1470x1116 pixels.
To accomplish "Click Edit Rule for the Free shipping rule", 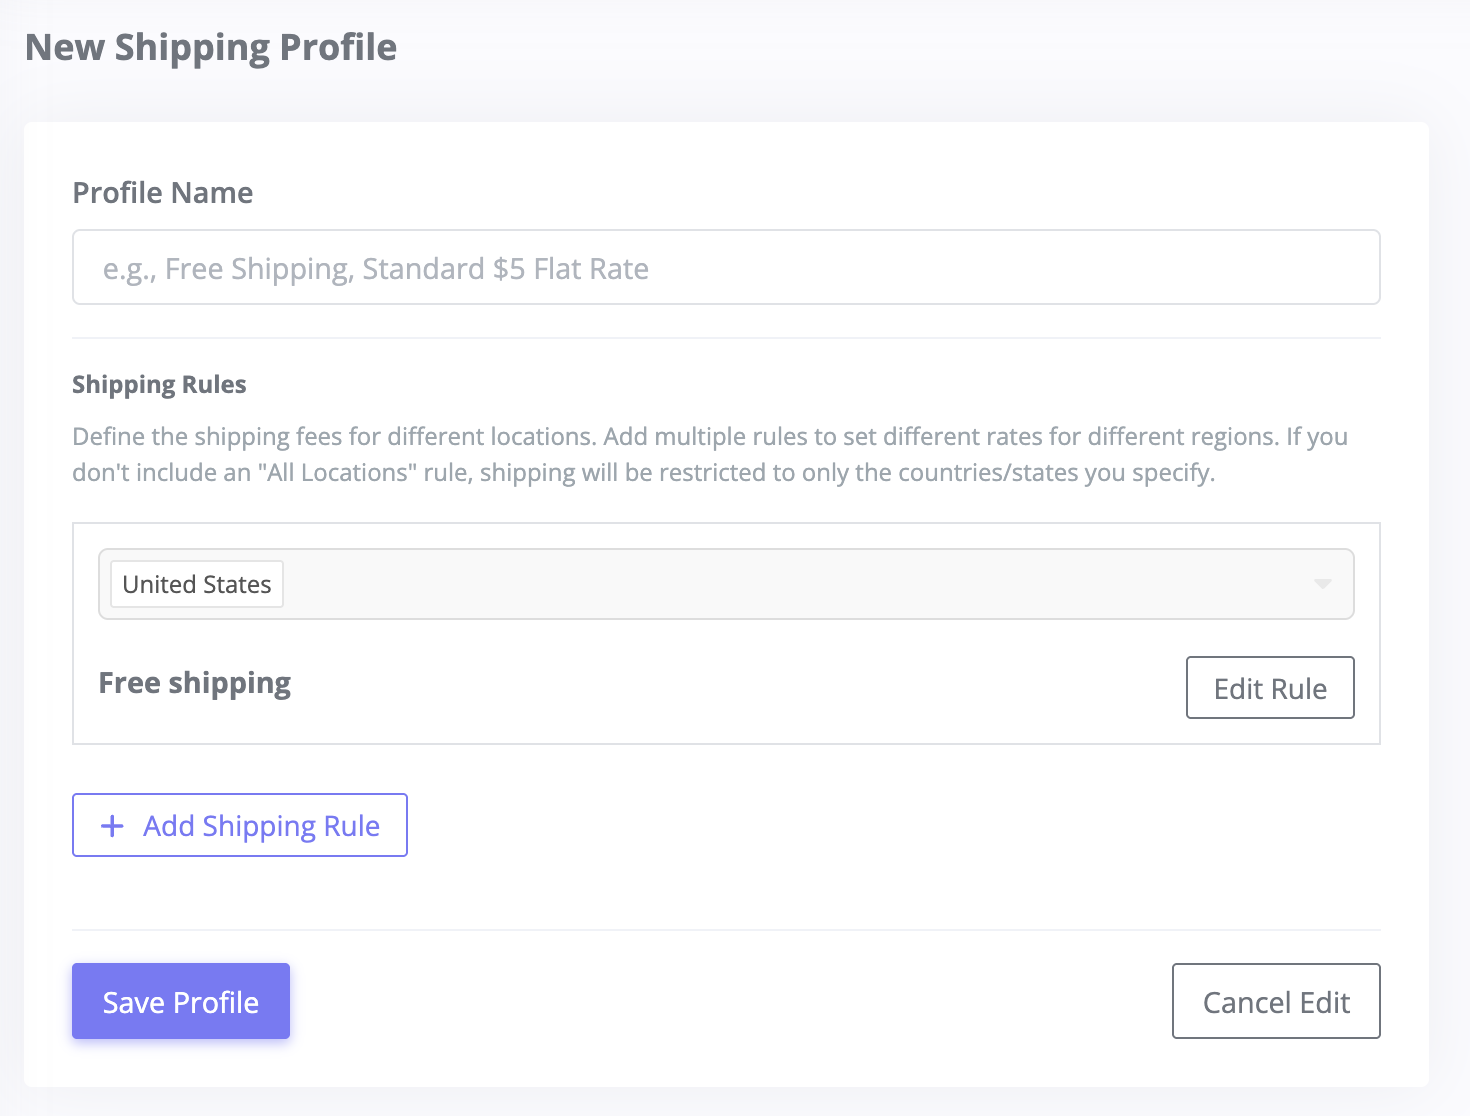I will (x=1270, y=688).
